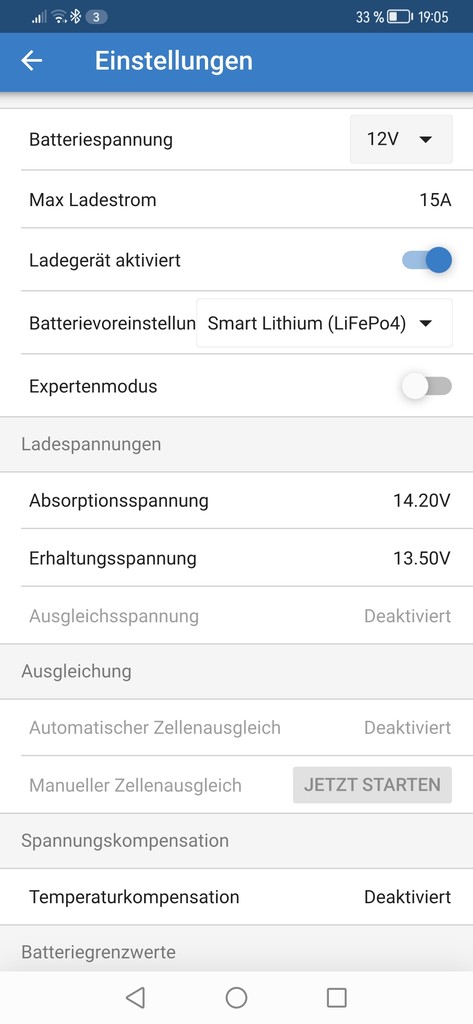Tap the back arrow in Einstellungen header
Image resolution: width=473 pixels, height=1024 pixels.
coord(31,61)
